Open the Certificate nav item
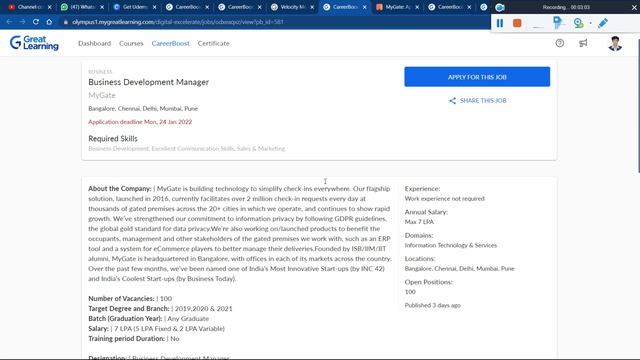640x360 pixels. point(213,43)
